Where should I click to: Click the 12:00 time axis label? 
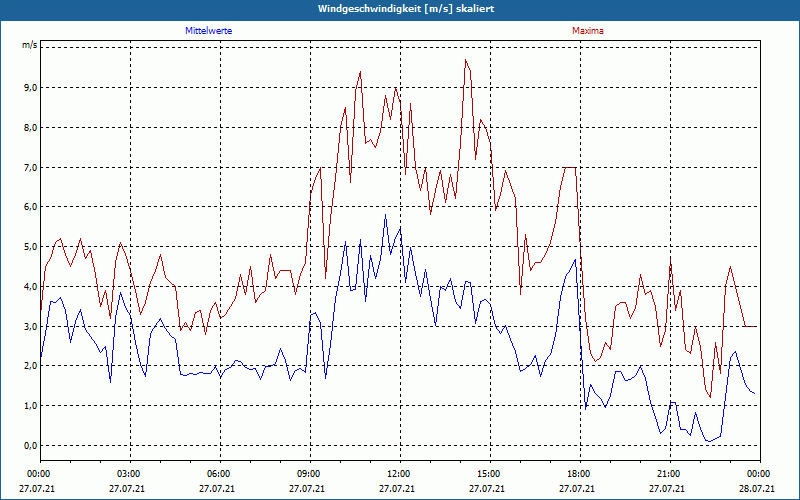click(x=397, y=474)
